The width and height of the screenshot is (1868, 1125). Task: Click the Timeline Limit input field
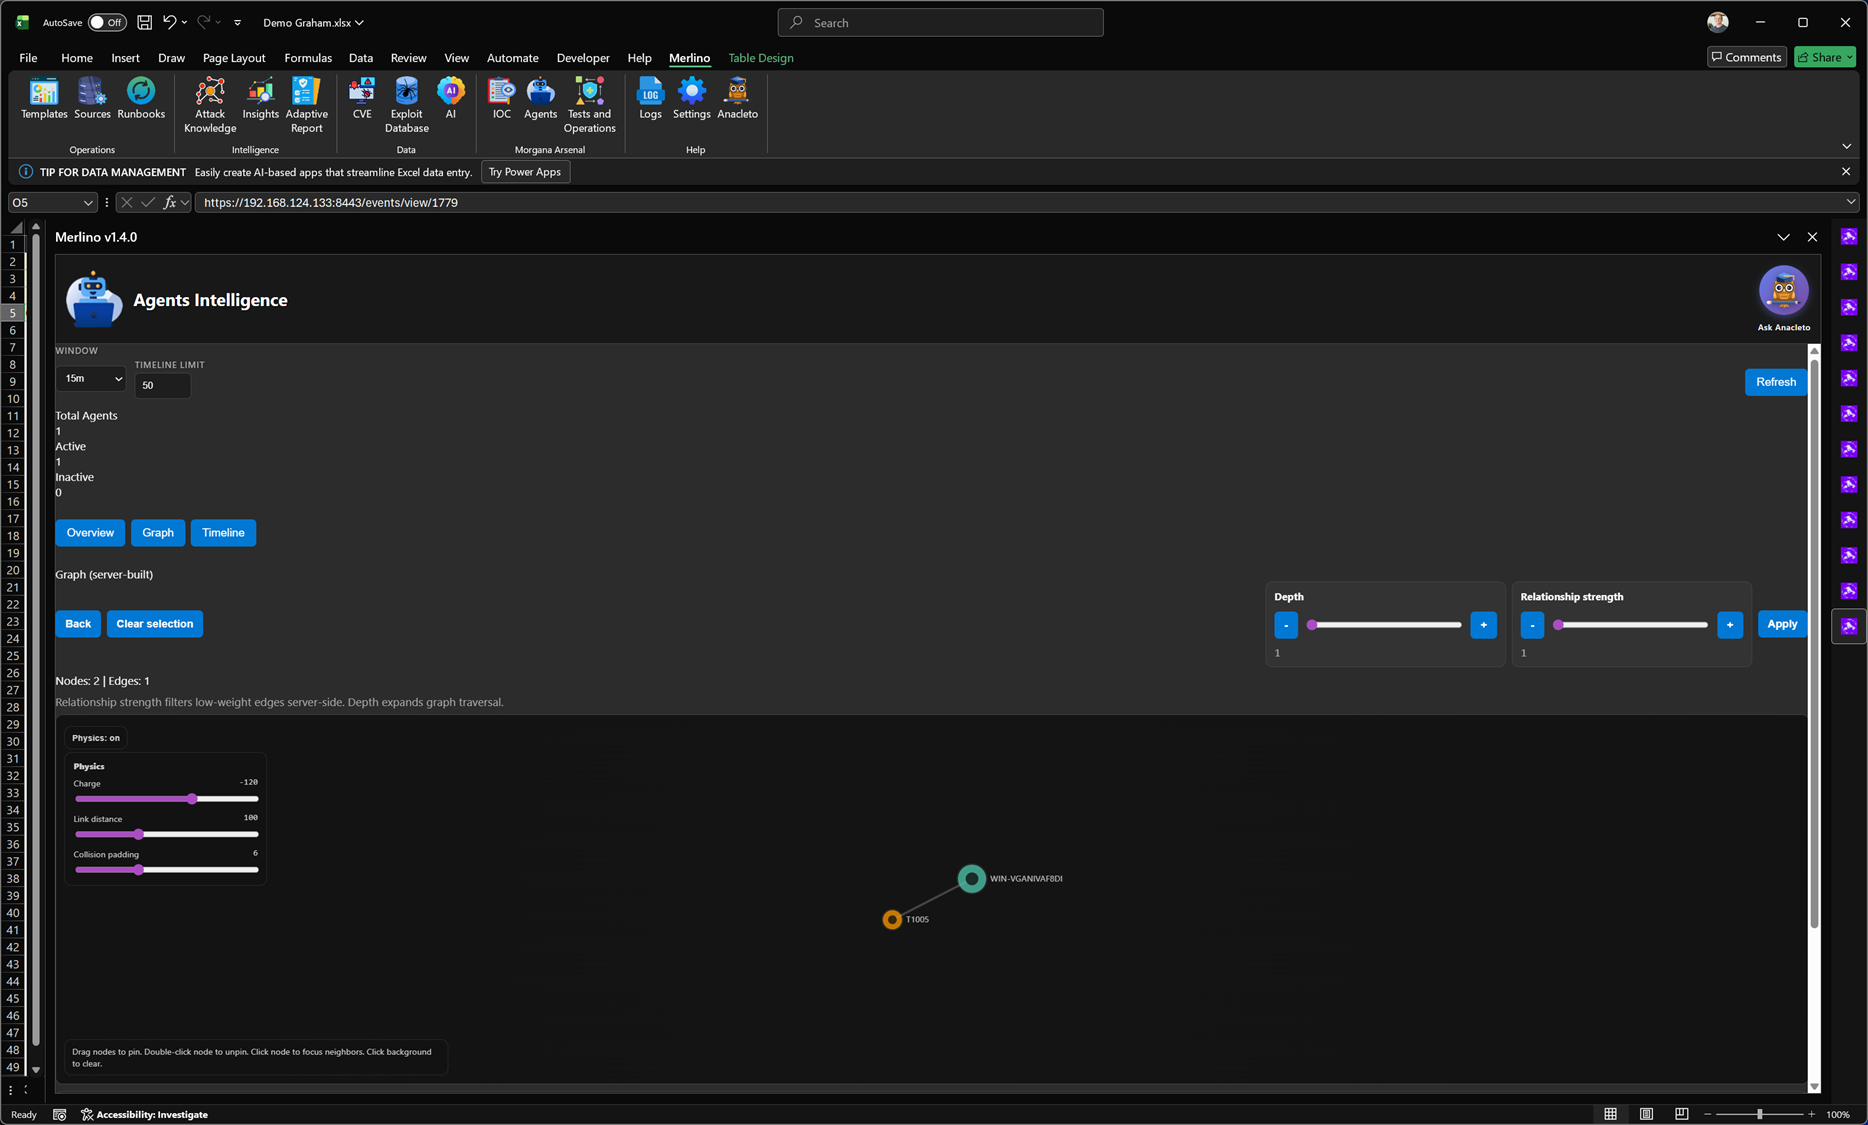(x=162, y=386)
